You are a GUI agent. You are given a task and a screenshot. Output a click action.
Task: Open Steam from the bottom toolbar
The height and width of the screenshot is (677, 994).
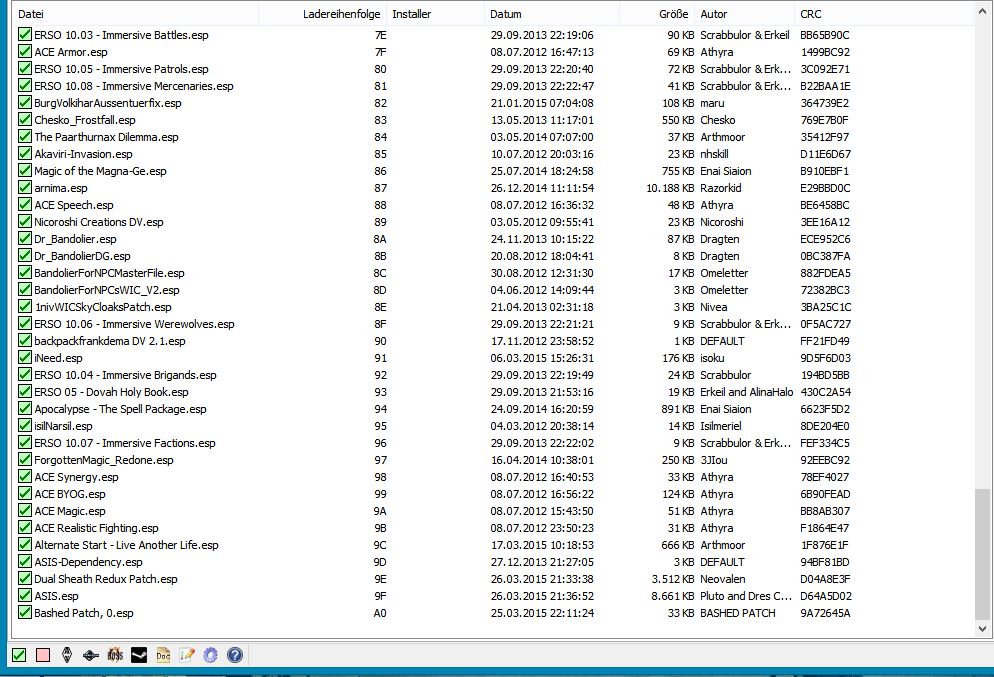[139, 655]
